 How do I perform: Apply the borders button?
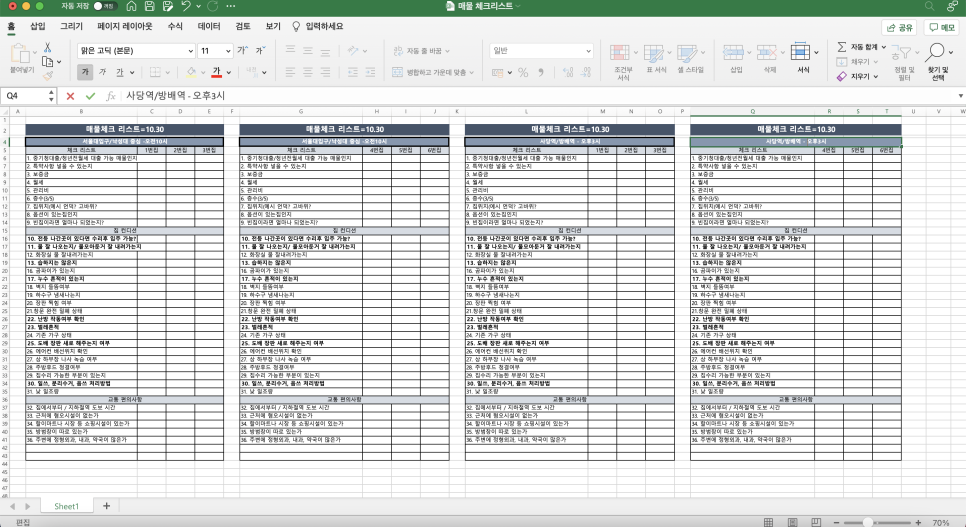(x=155, y=72)
